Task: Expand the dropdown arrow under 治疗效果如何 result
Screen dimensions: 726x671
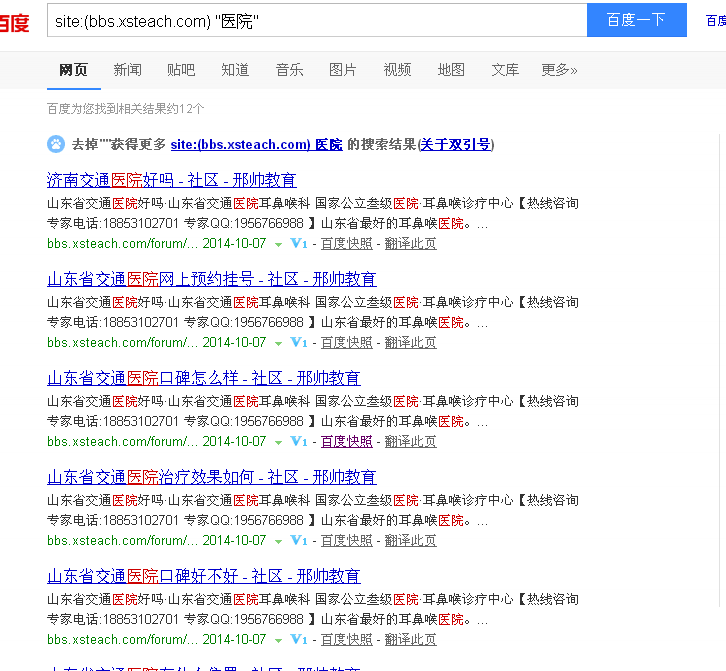Action: pos(278,542)
